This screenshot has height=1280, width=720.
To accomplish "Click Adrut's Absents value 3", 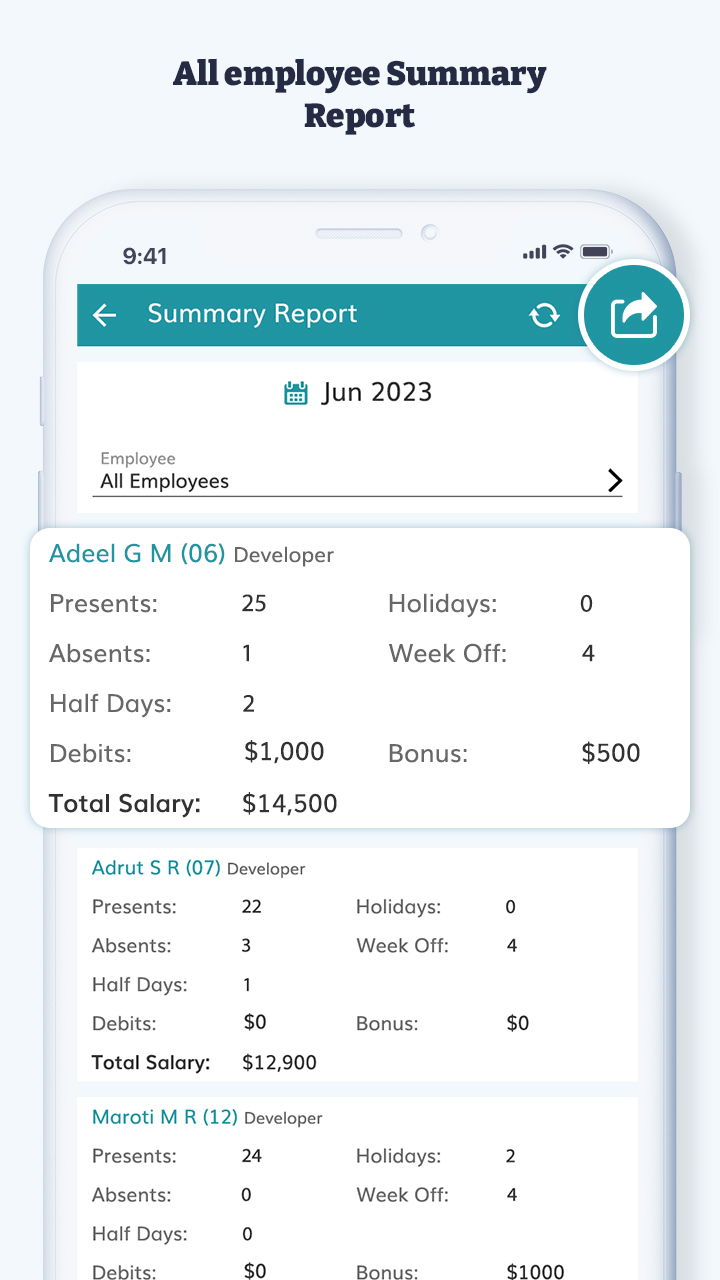I will [246, 946].
